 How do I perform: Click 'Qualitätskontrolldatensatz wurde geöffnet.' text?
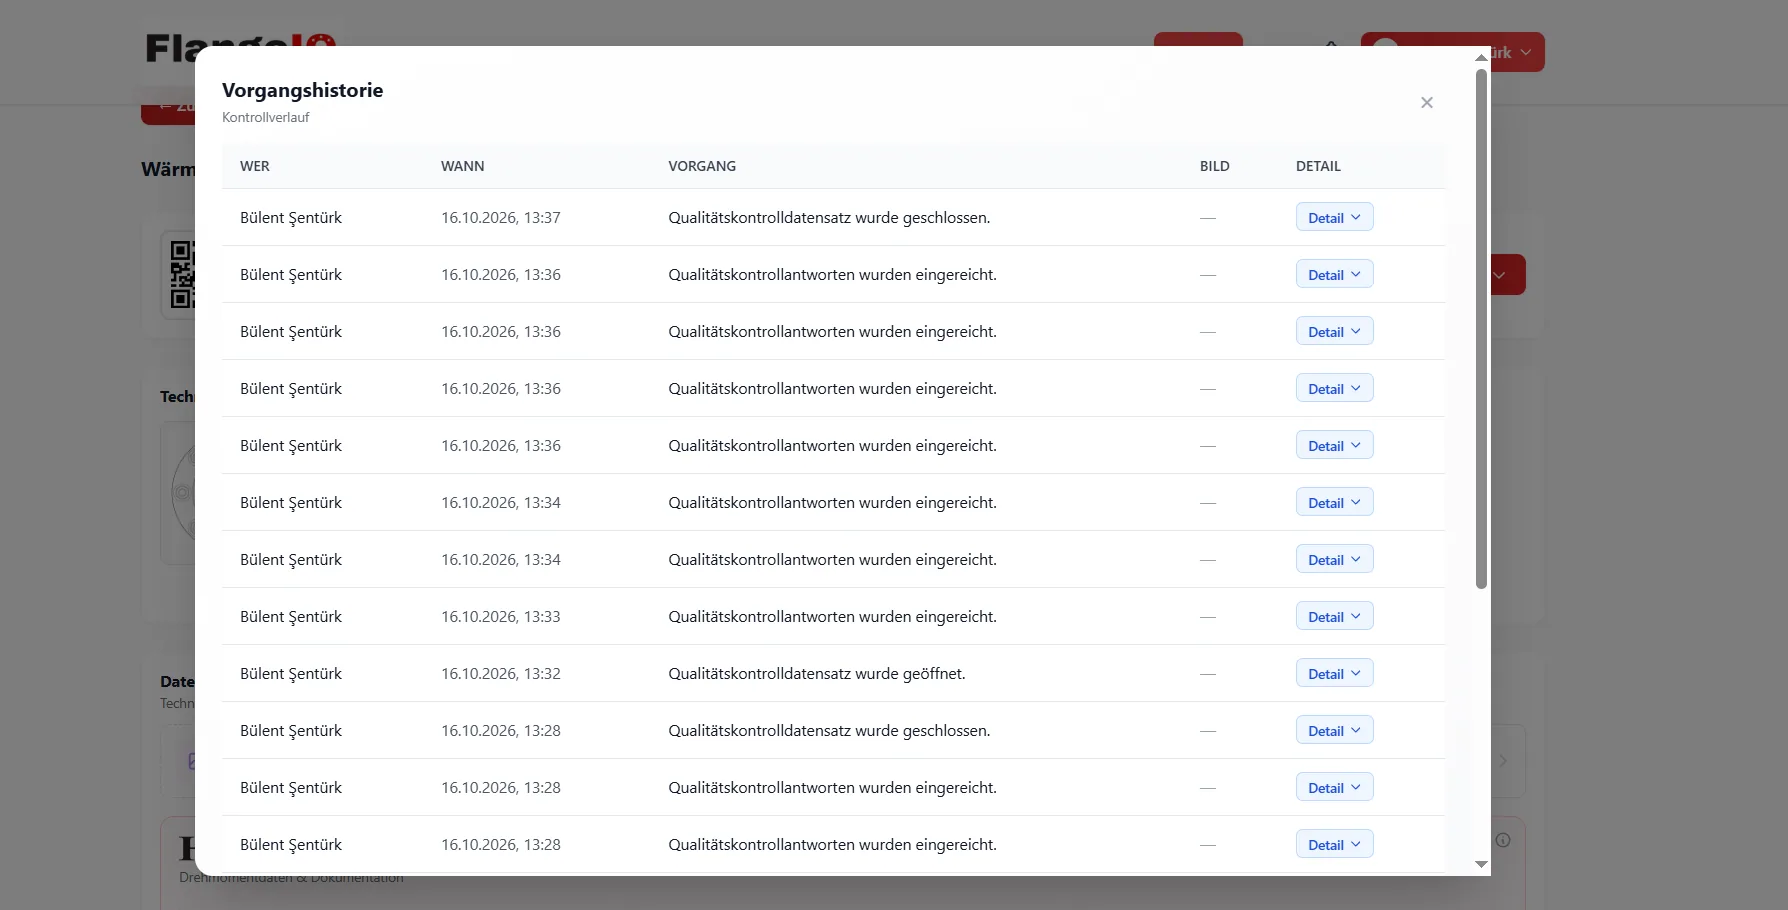[817, 673]
